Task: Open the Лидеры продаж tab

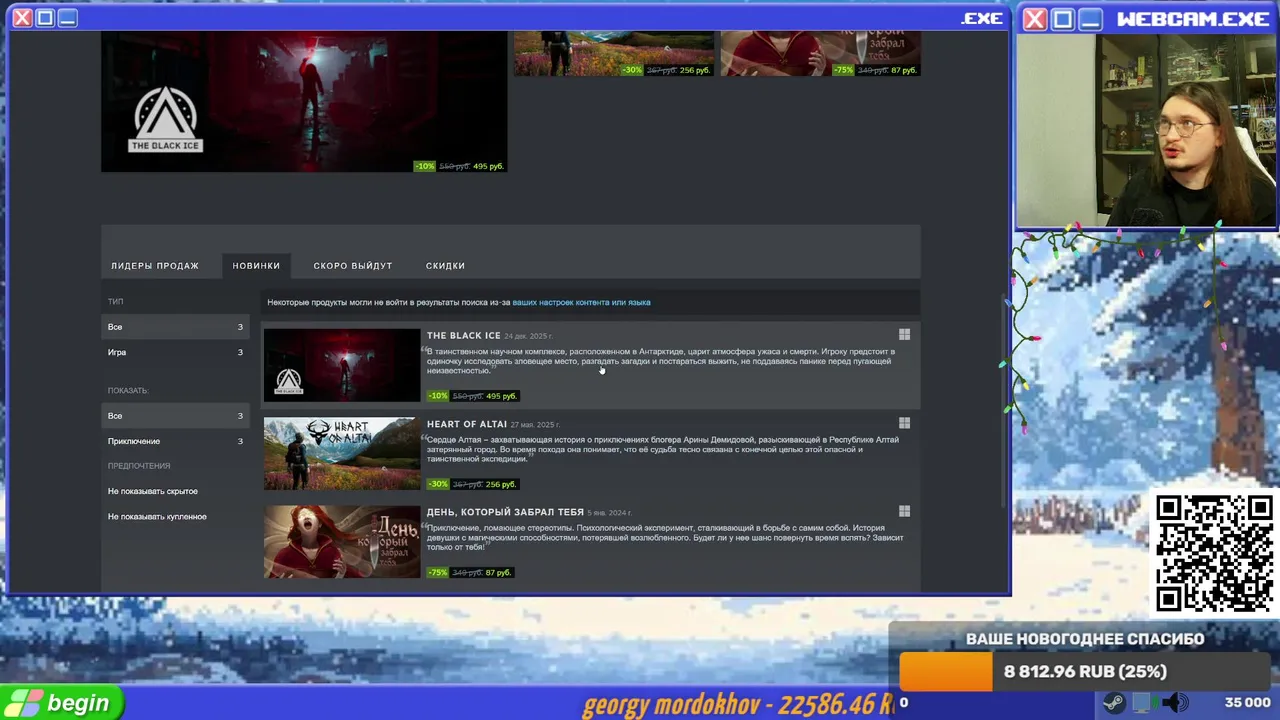Action: click(155, 266)
